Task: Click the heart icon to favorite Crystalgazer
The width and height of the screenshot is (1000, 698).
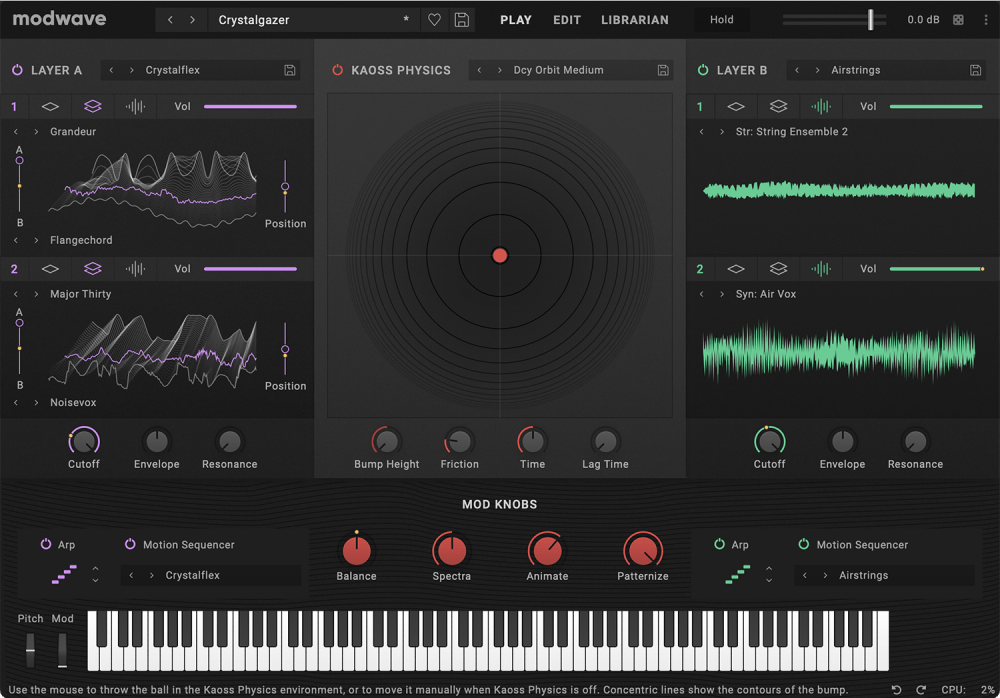Action: coord(434,18)
